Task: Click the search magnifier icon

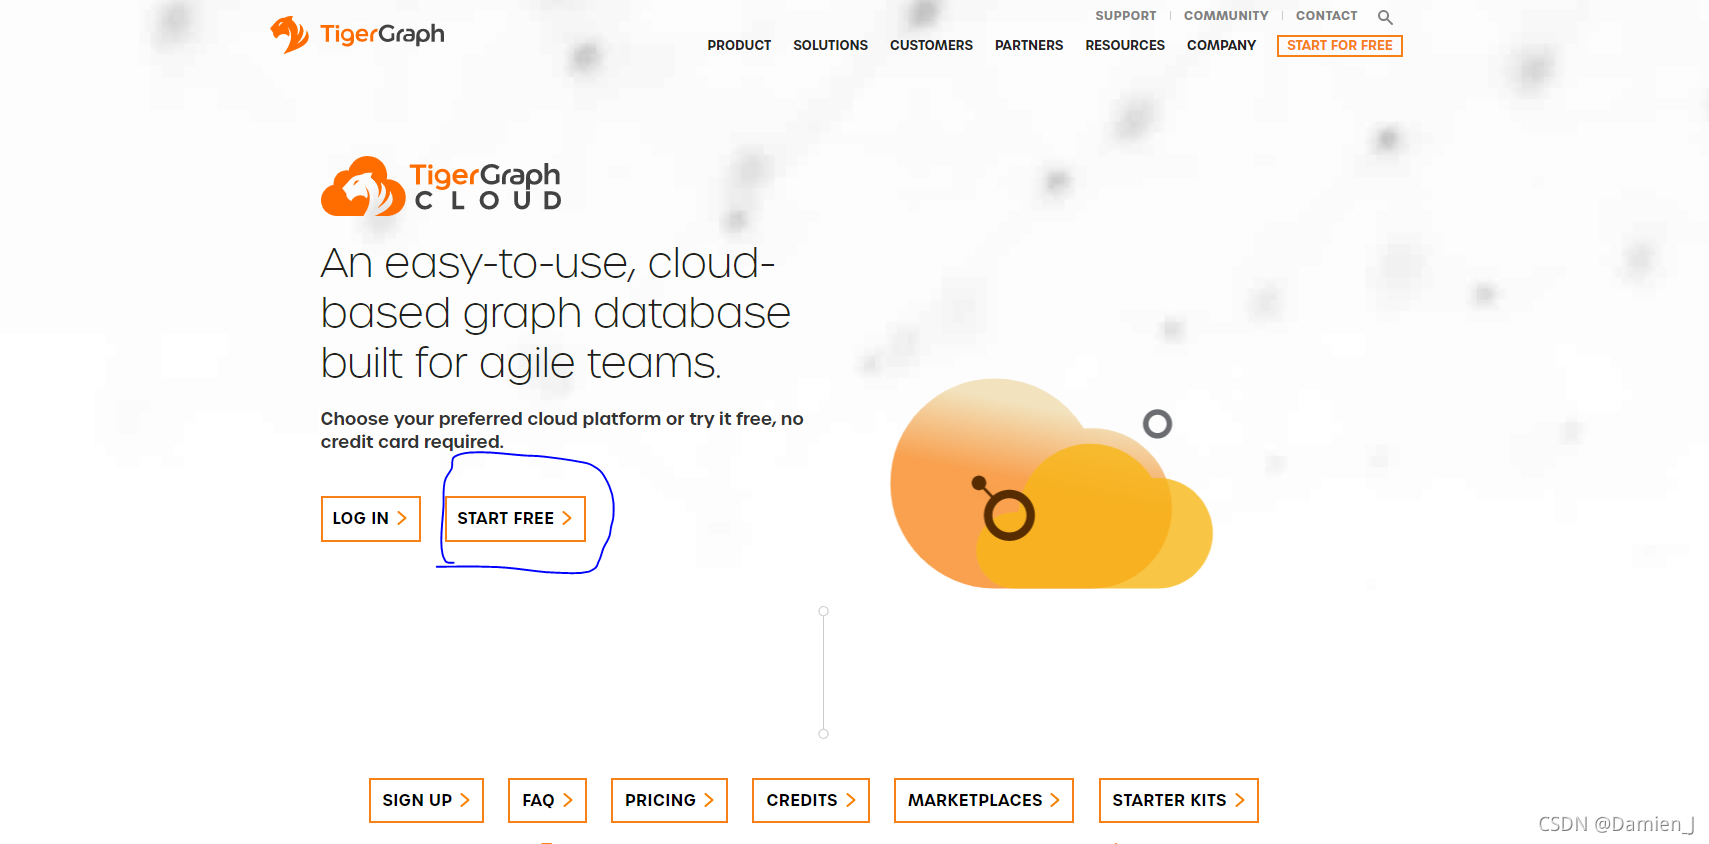Action: pos(1385,17)
